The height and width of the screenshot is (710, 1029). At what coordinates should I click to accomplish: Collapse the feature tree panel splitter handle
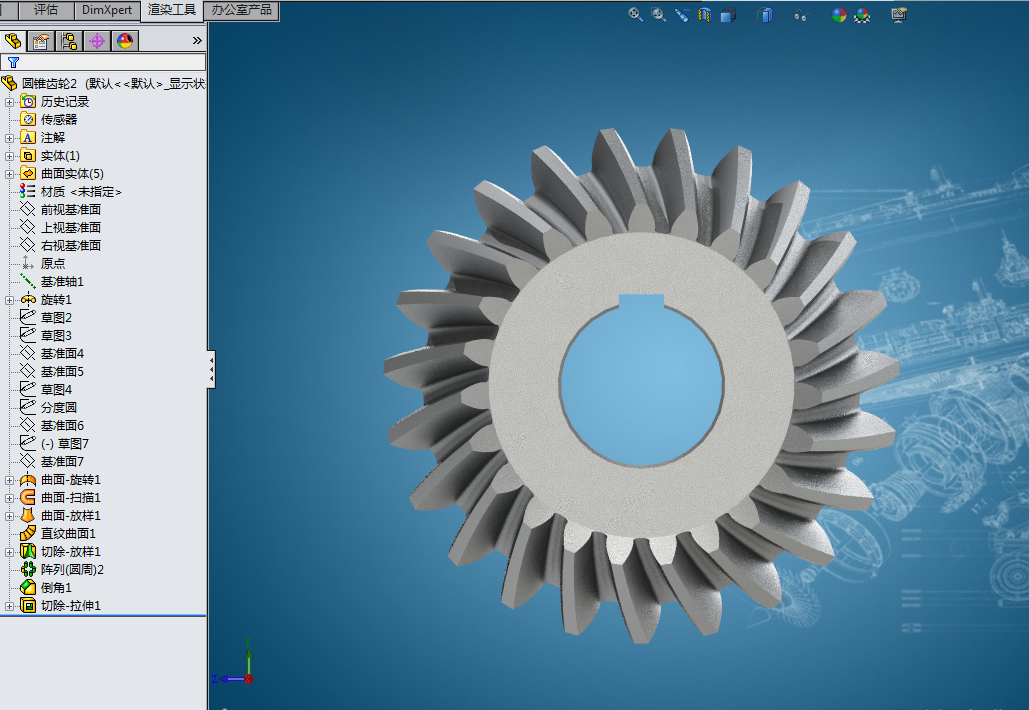tap(211, 369)
